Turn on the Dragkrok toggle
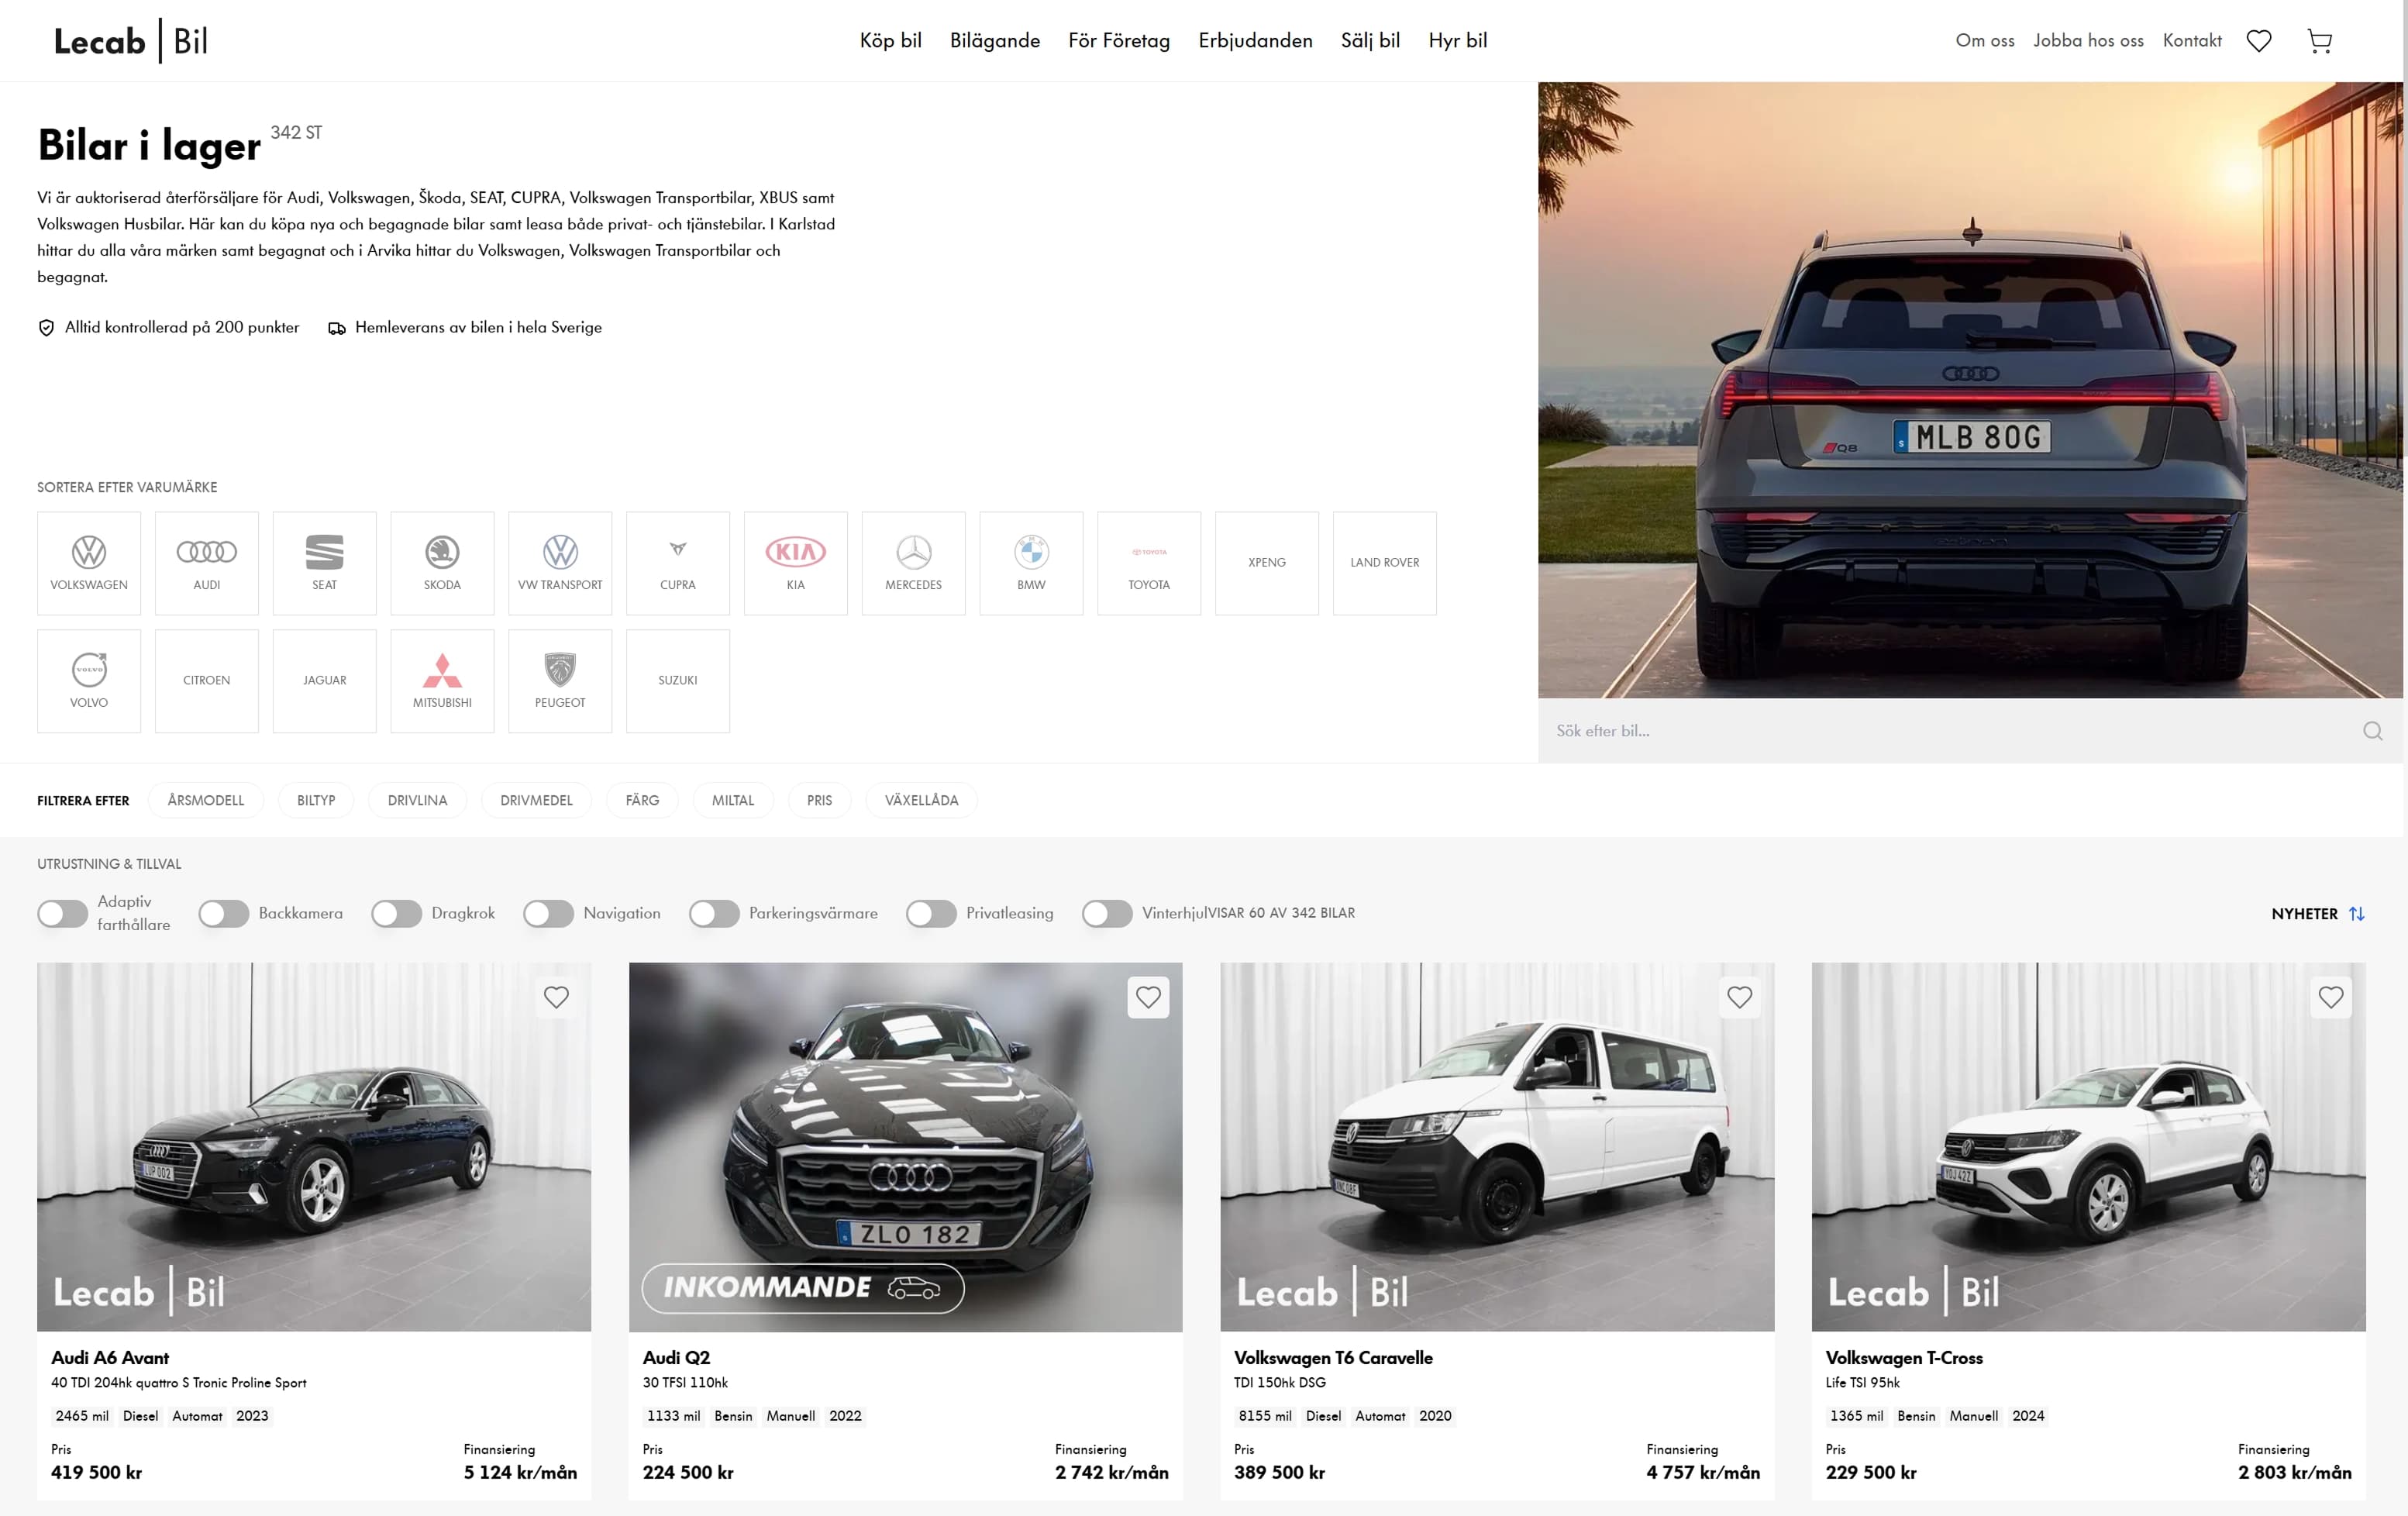 click(397, 914)
